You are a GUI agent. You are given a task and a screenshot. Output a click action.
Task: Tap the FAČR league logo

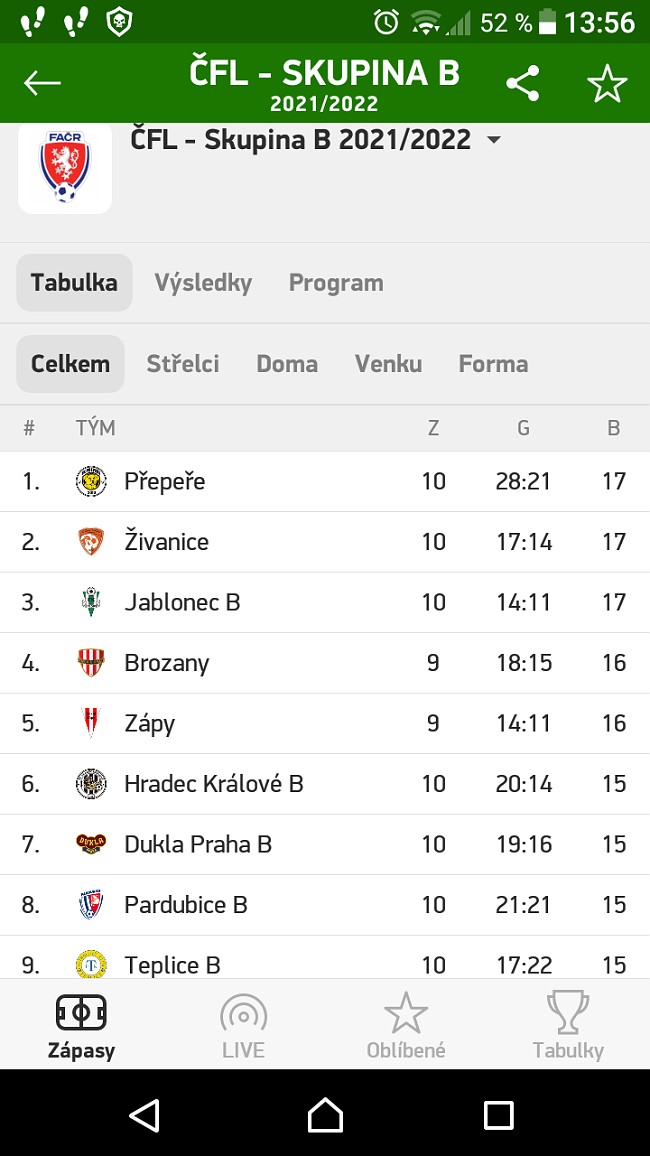pos(64,168)
